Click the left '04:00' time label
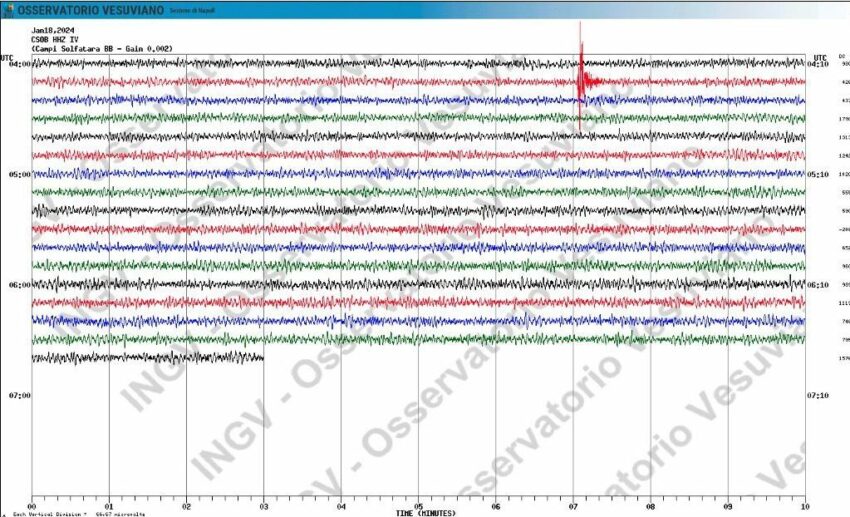The height and width of the screenshot is (517, 850). click(20, 64)
